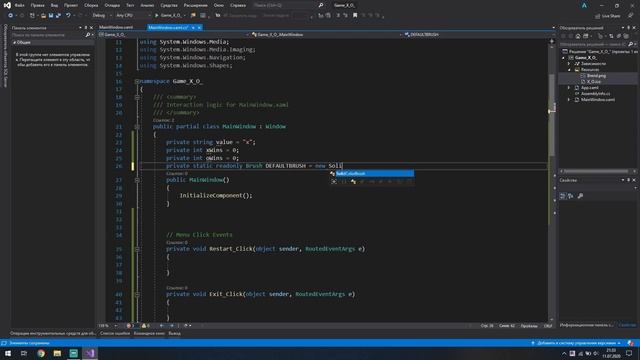Click the errors indicator in editor status strip

[x=130, y=326]
